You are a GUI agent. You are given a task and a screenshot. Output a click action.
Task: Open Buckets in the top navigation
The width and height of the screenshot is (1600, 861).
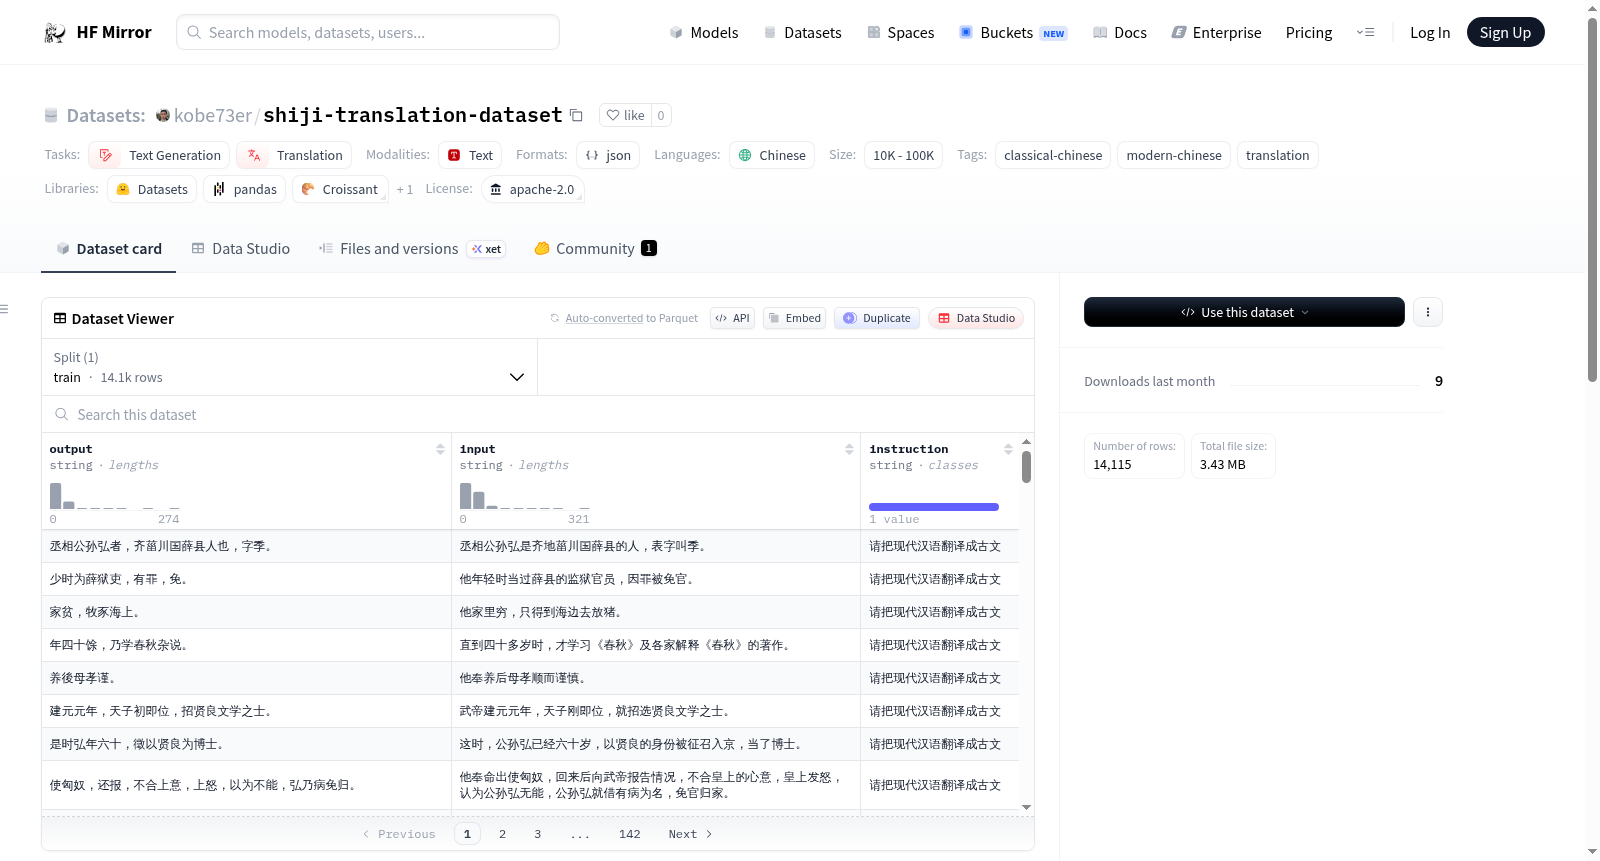1013,32
